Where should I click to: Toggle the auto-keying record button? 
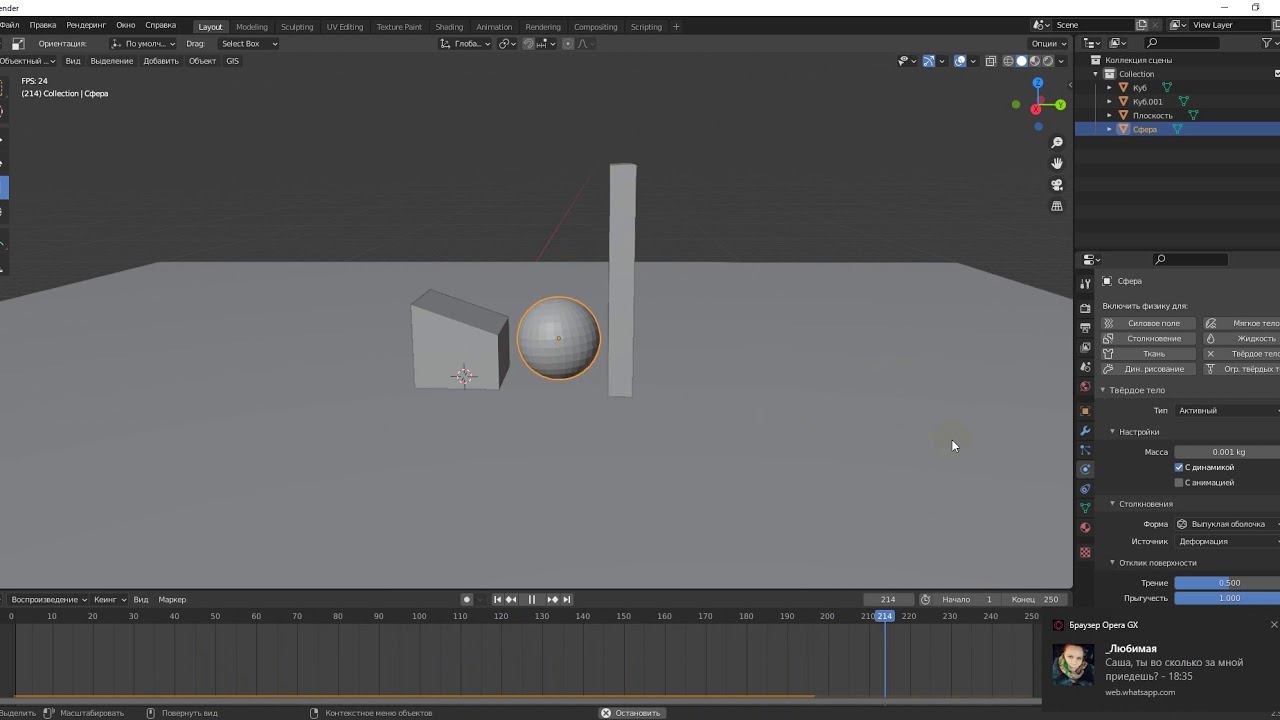point(466,599)
